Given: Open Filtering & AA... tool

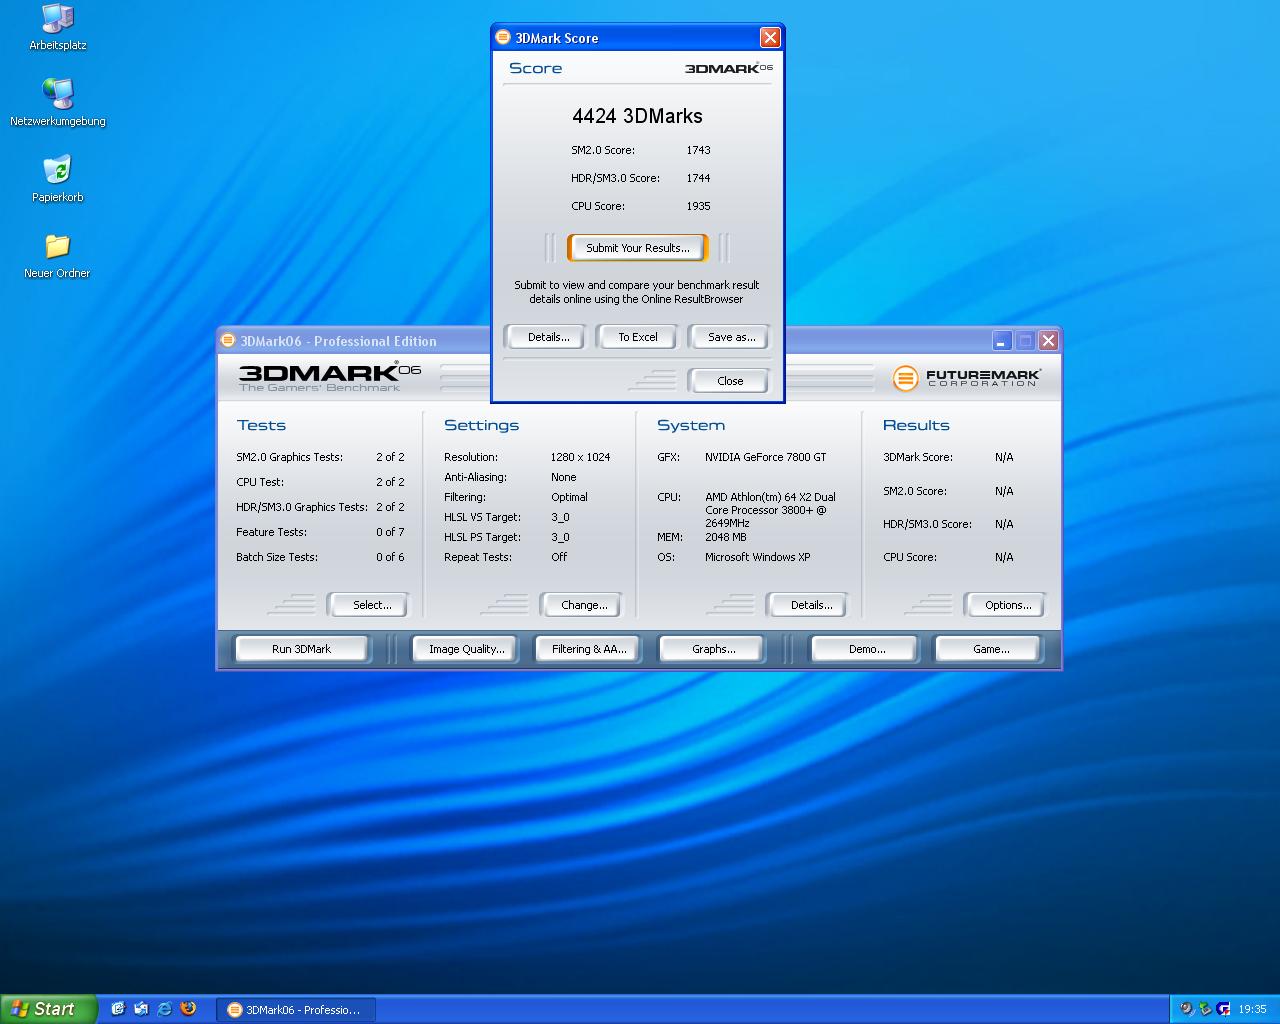Looking at the screenshot, I should point(589,649).
